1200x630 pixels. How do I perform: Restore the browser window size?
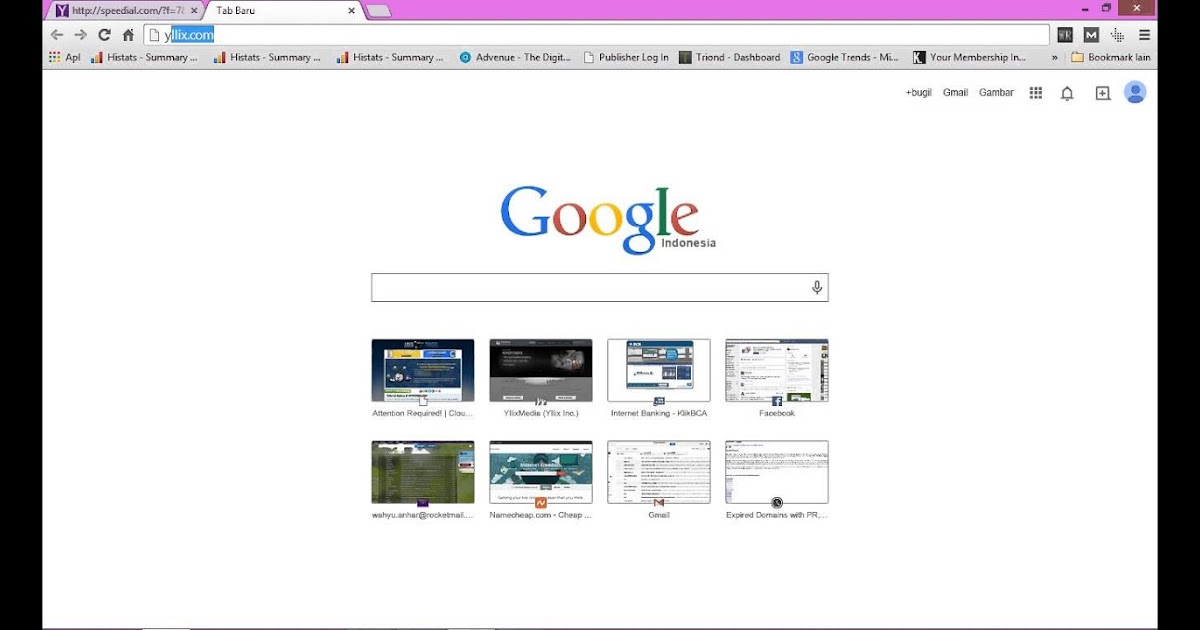1107,8
